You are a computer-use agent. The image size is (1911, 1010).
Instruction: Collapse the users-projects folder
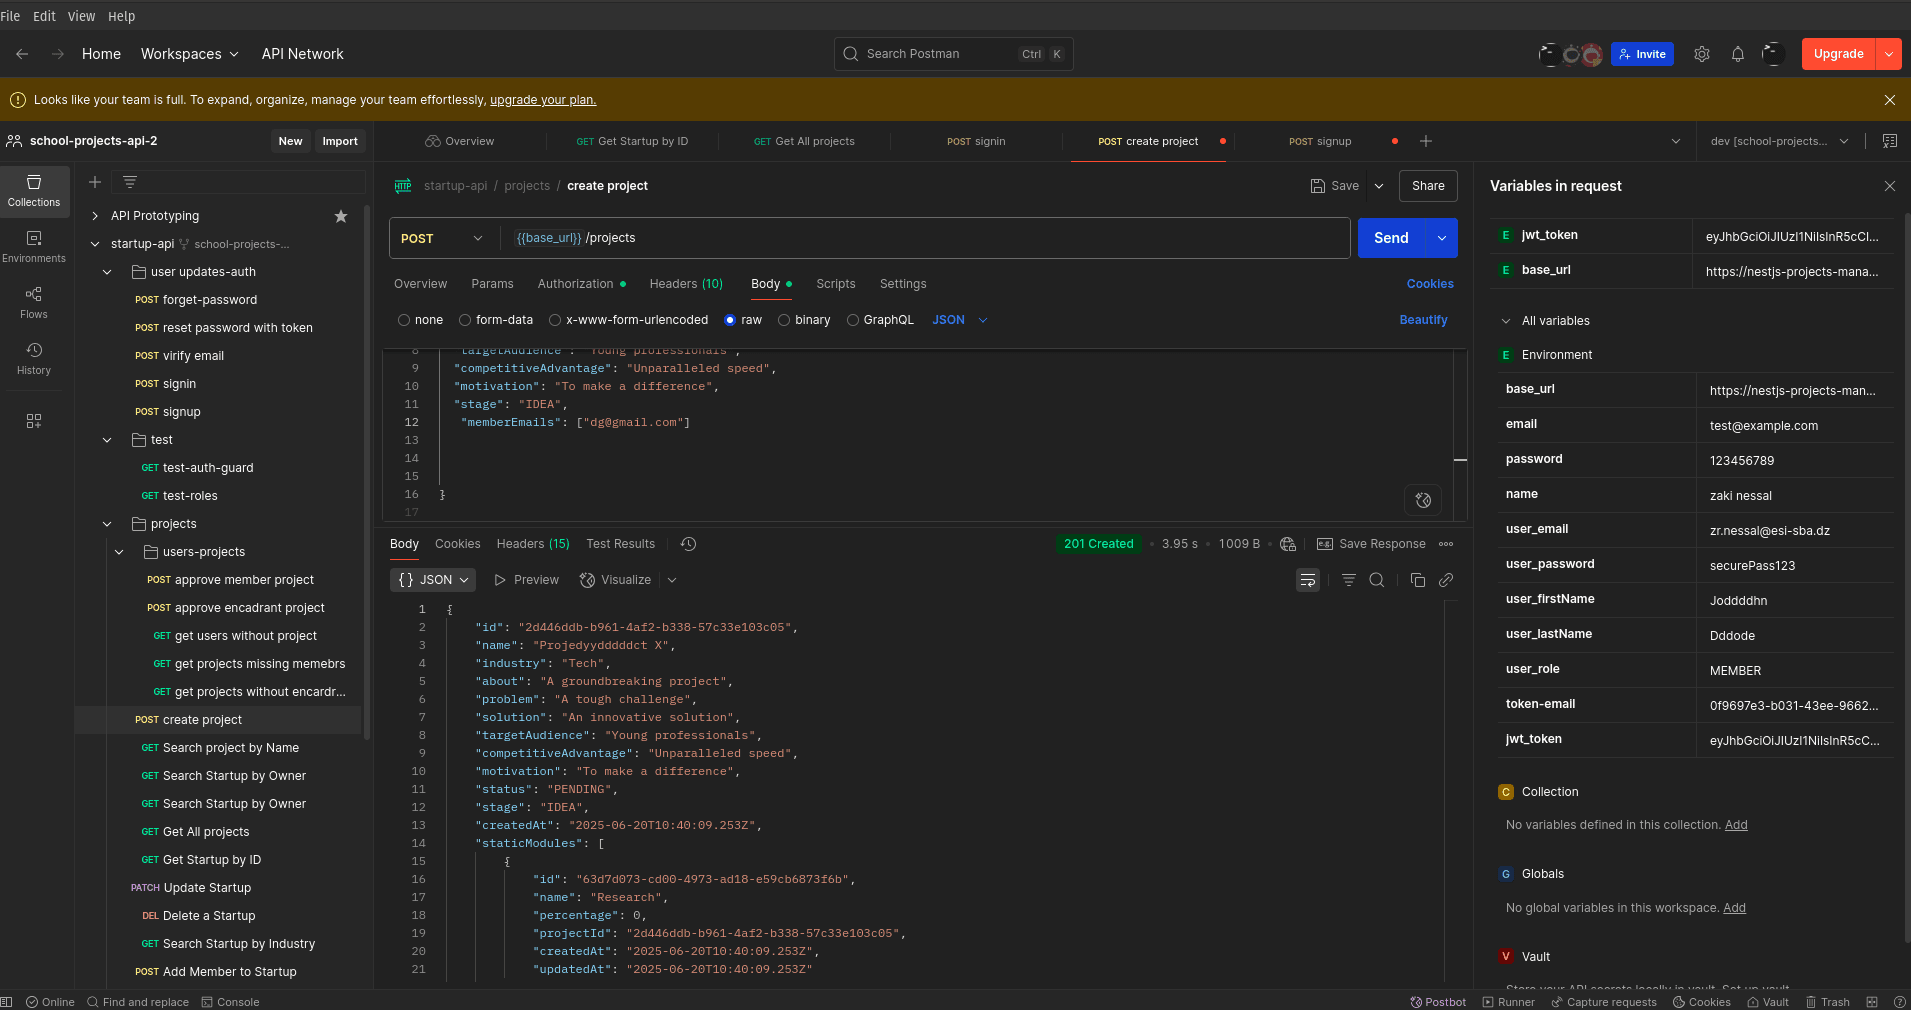point(119,552)
